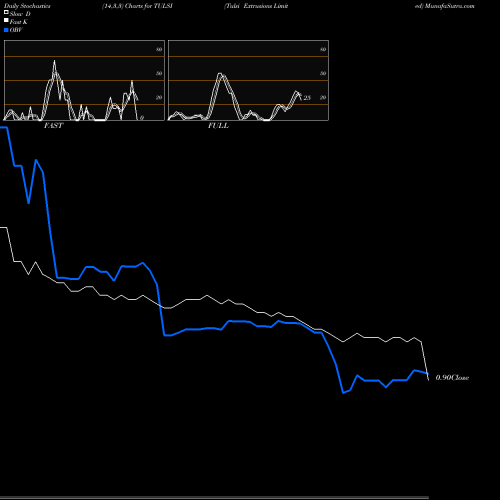Click the '20' axis label in FAST chart

(159, 97)
